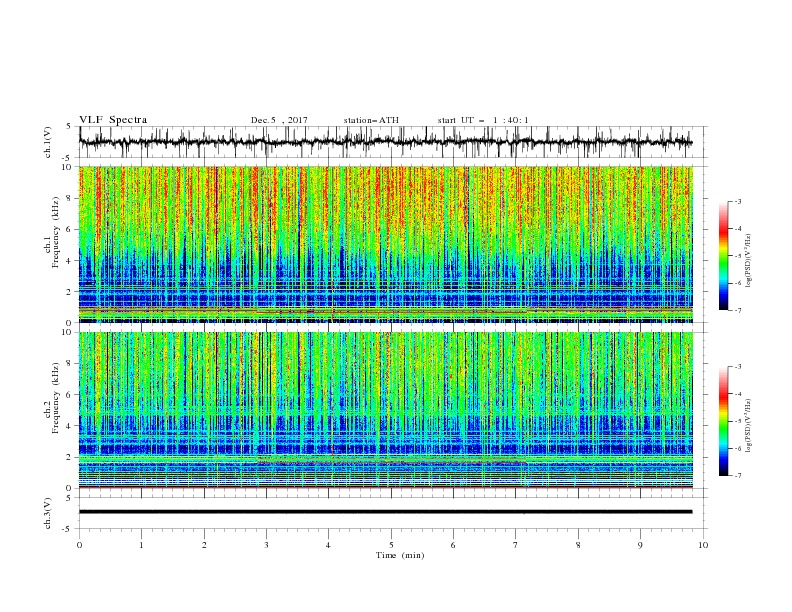Screen dimensions: 792x612
Task: Click the ch.1 voltage waveform trace
Action: click(x=385, y=142)
